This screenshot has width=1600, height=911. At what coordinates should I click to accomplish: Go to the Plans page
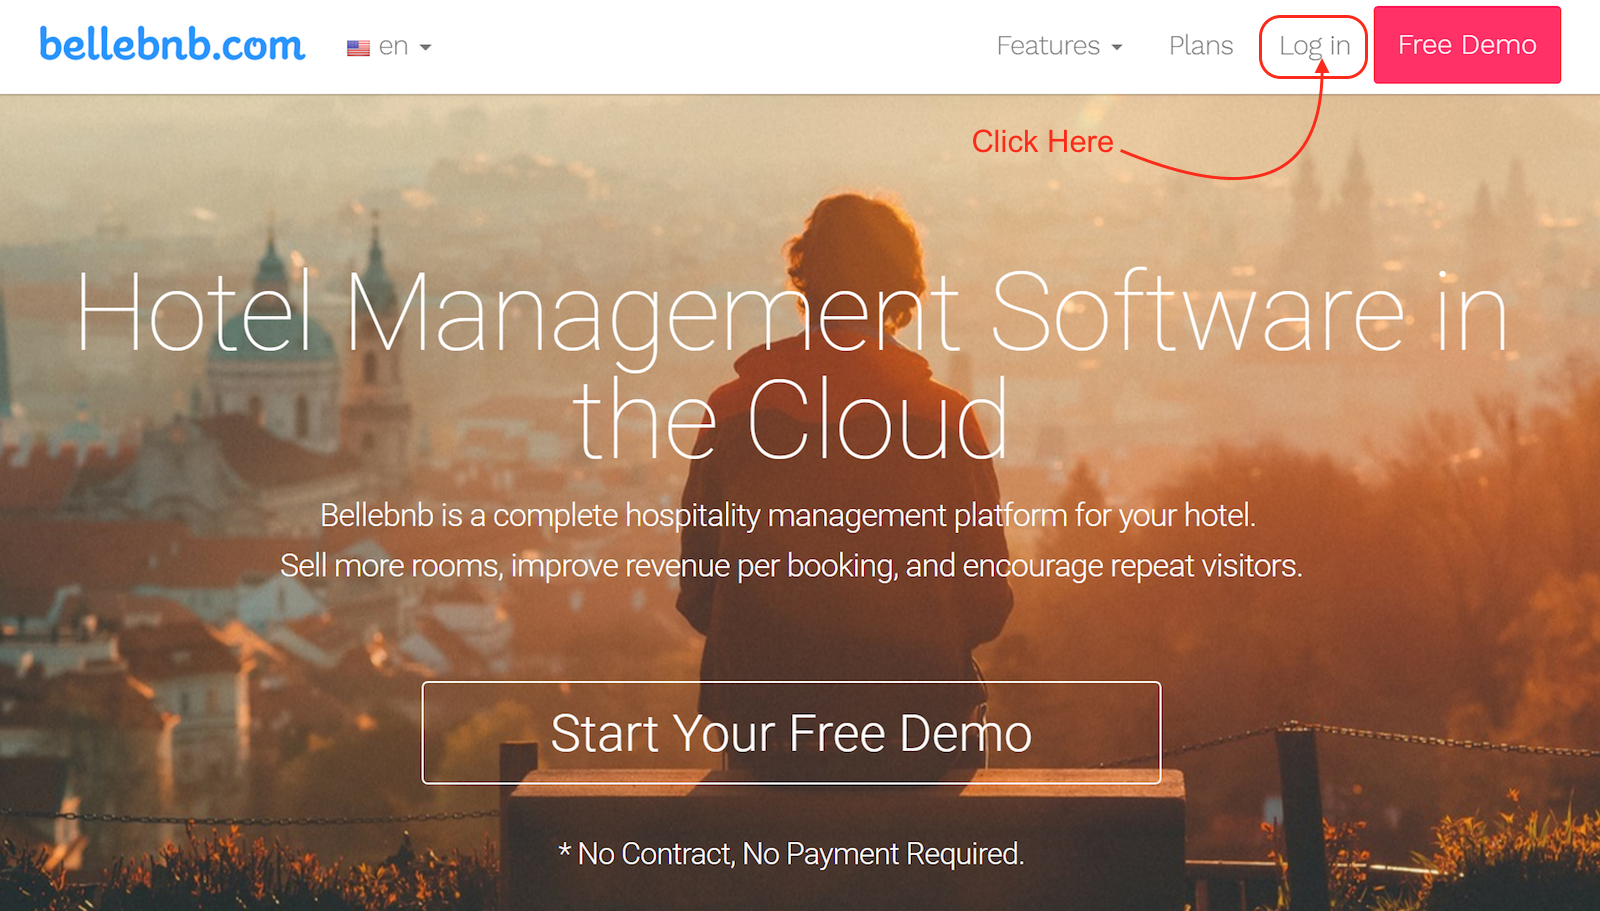click(x=1201, y=46)
